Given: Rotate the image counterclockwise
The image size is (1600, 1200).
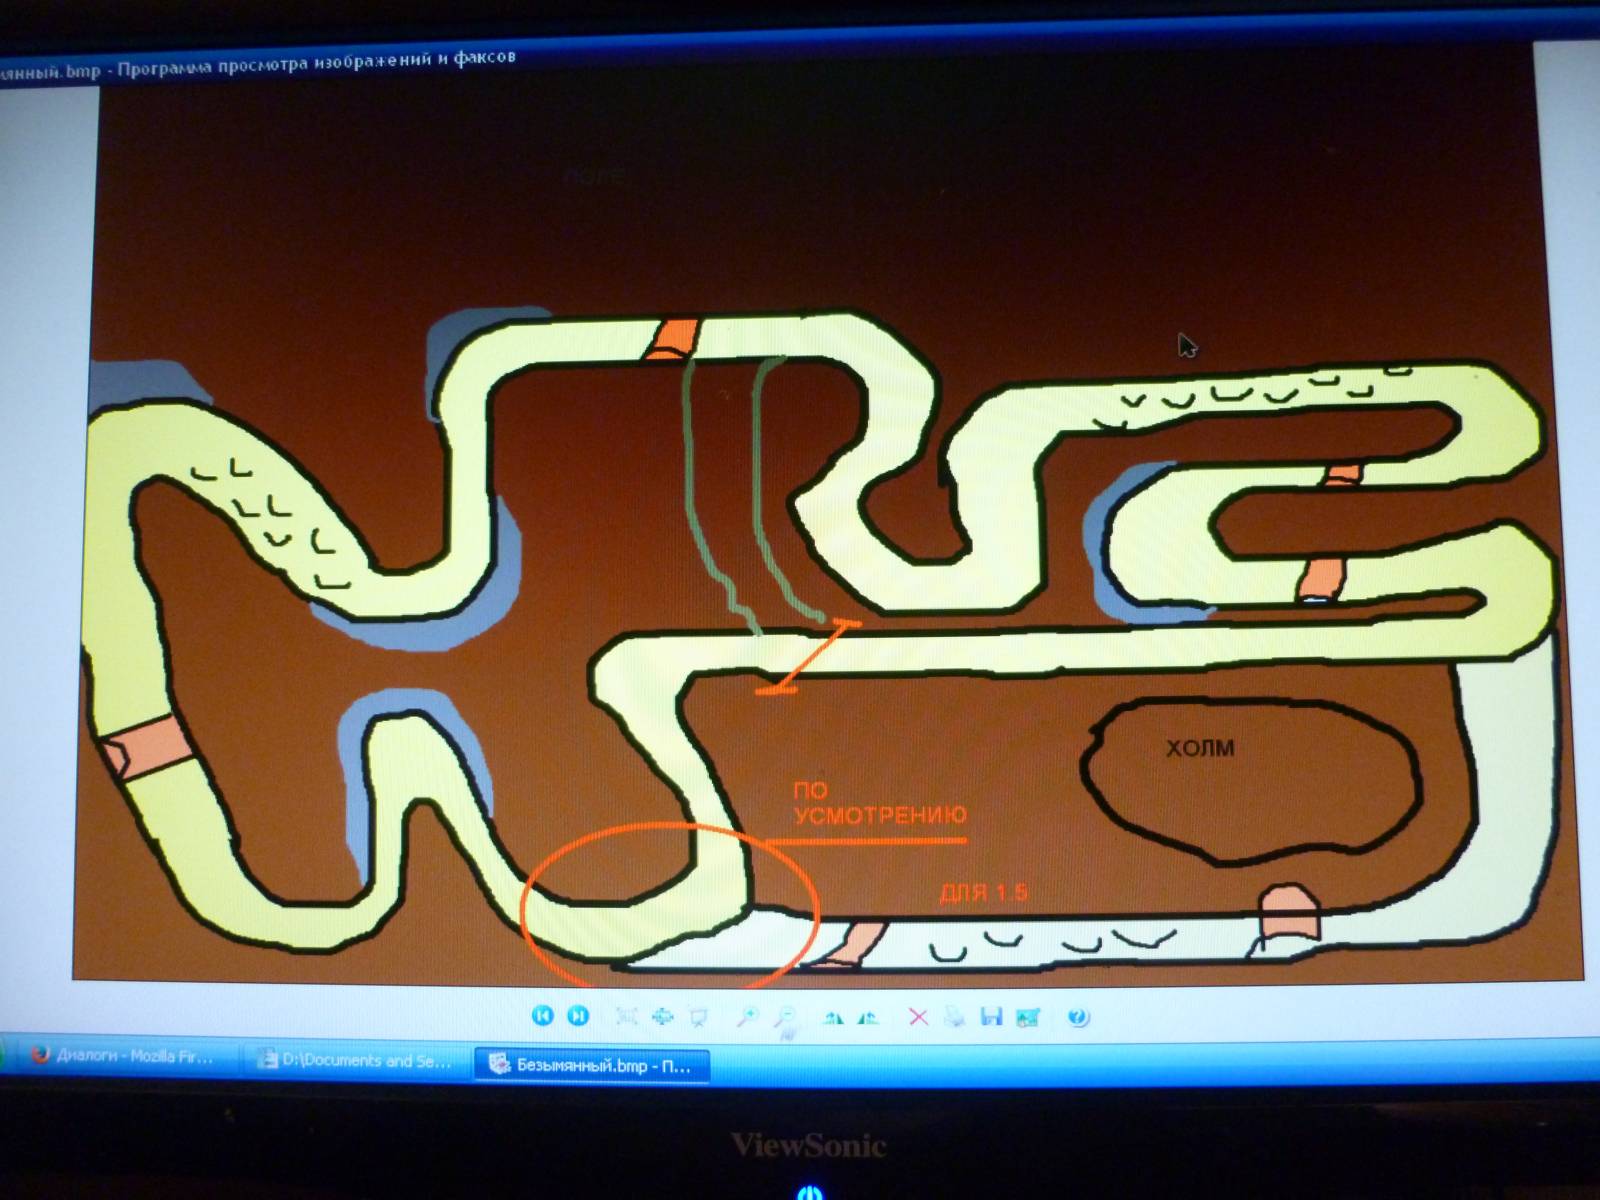Looking at the screenshot, I should pyautogui.click(x=868, y=1017).
